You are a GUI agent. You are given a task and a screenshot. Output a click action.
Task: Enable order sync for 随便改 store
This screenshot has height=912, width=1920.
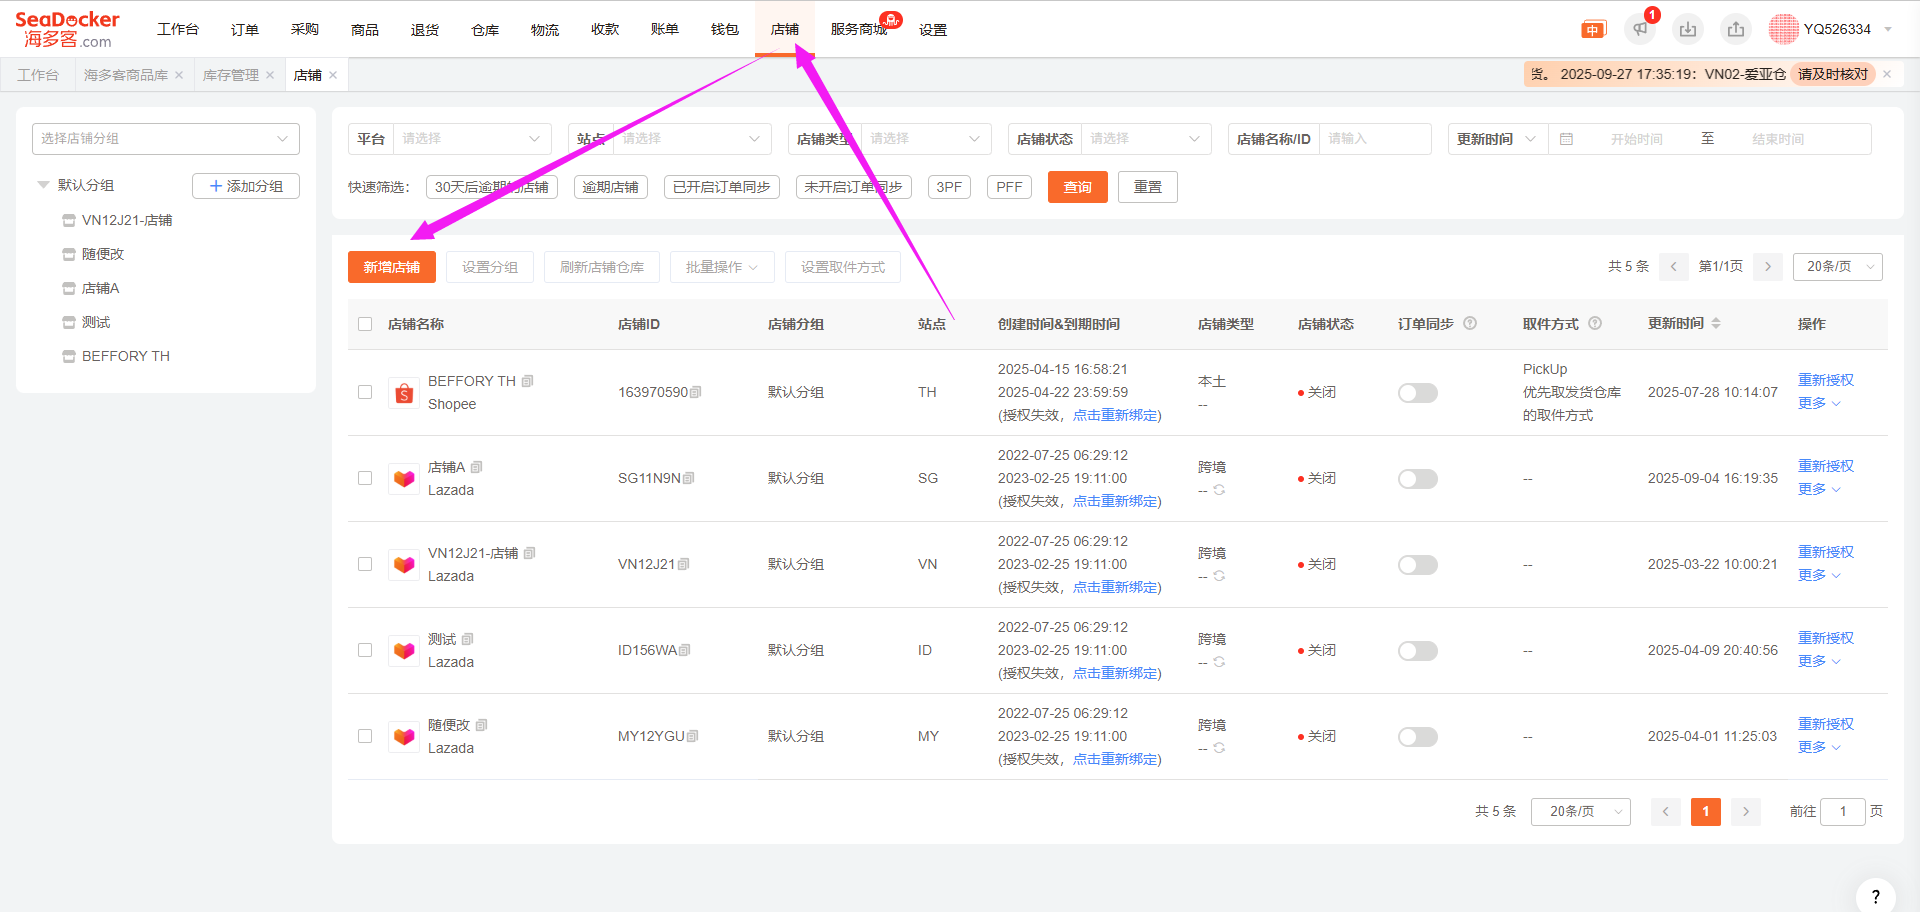click(x=1417, y=737)
